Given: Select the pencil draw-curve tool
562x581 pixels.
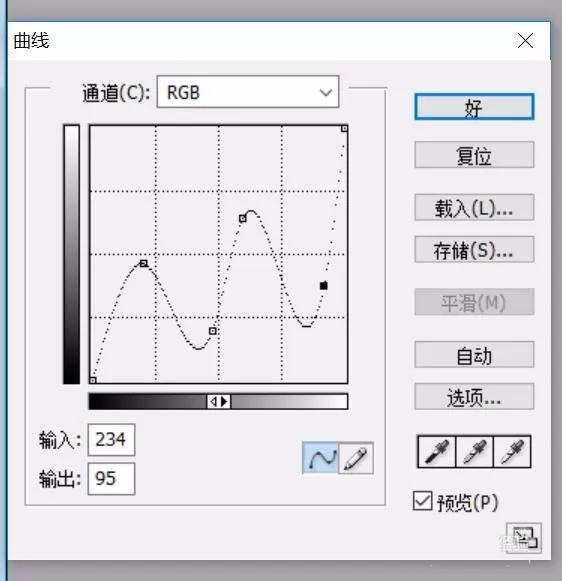Looking at the screenshot, I should (356, 458).
